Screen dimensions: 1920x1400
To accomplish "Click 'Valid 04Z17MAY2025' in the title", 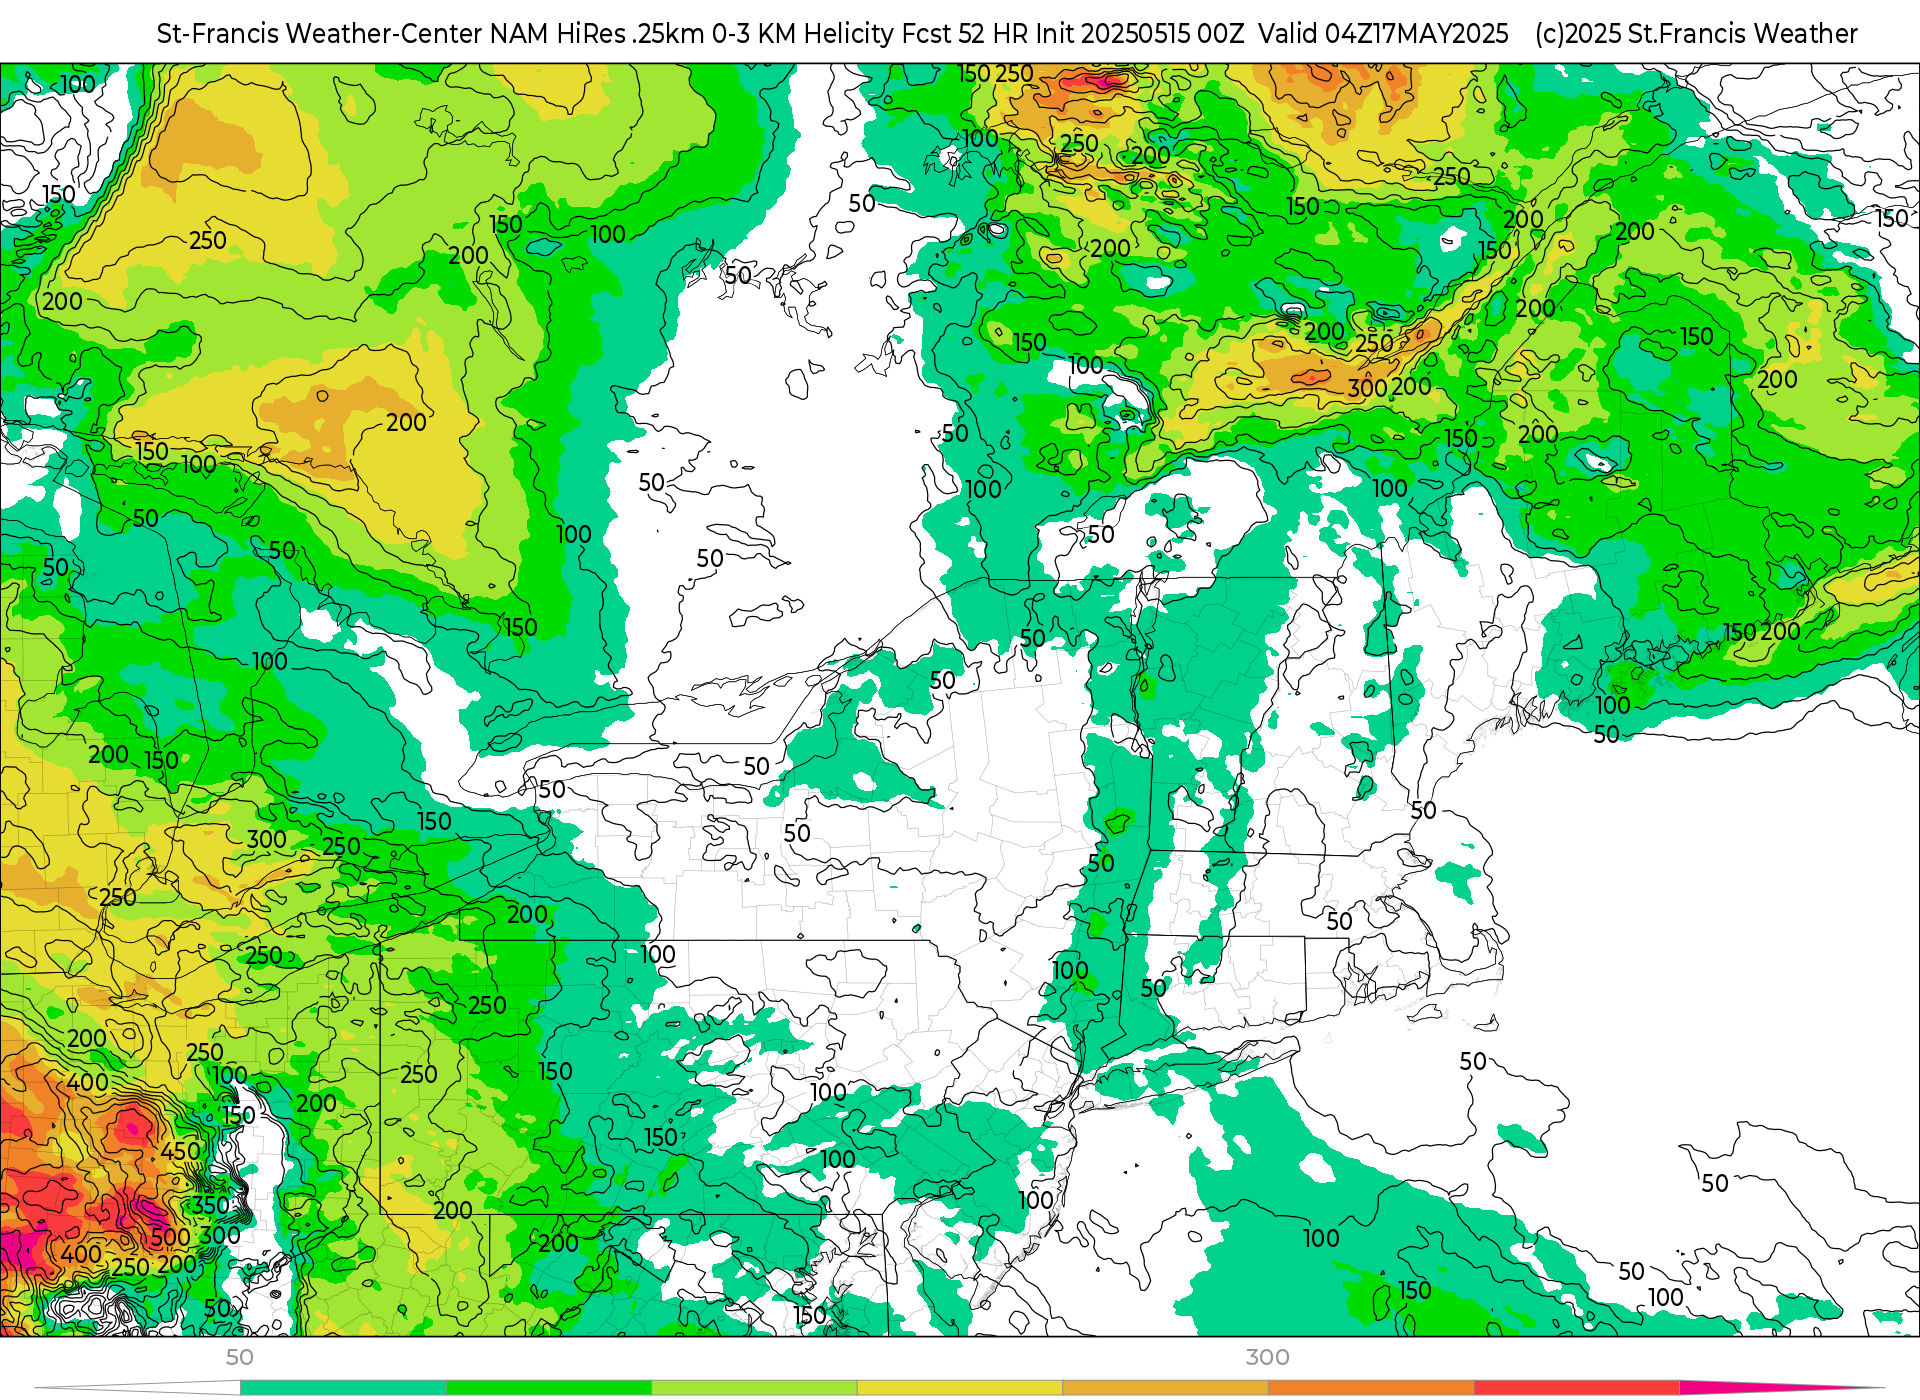I will (x=1383, y=34).
